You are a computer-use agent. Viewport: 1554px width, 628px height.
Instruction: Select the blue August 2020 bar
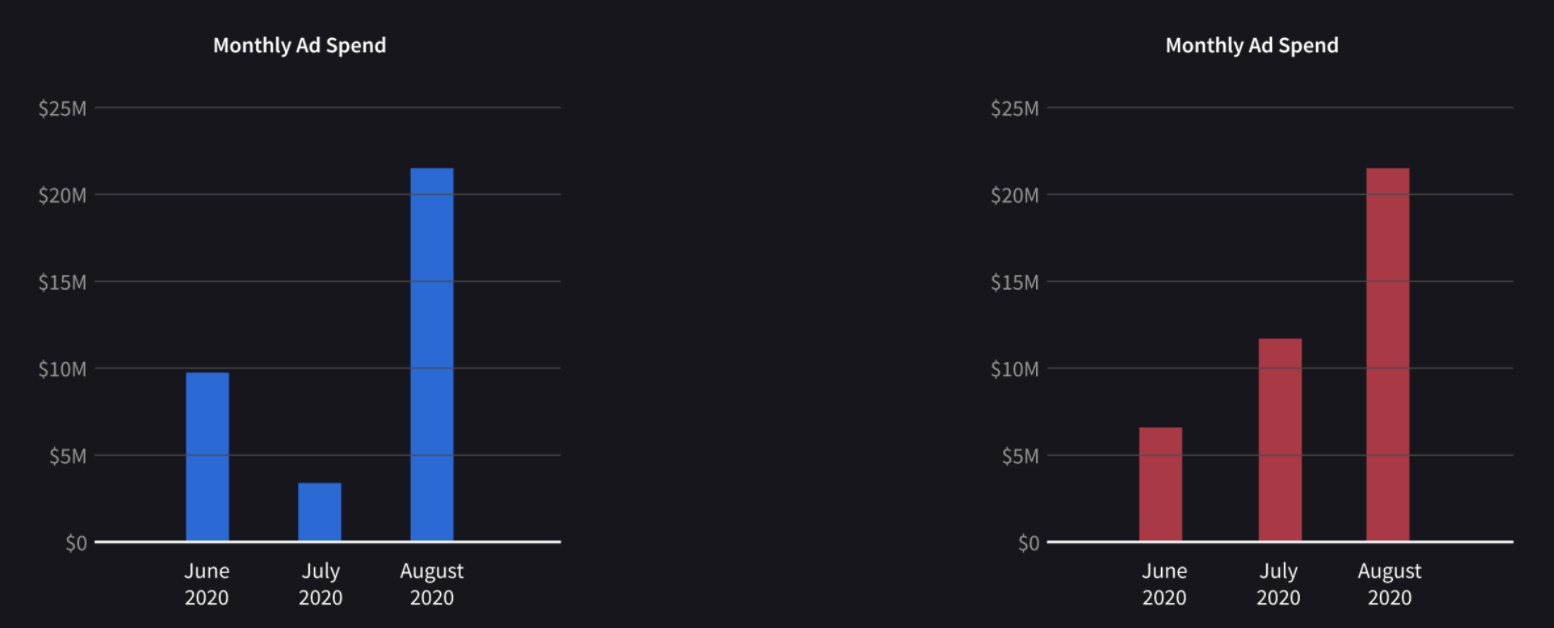(432, 355)
